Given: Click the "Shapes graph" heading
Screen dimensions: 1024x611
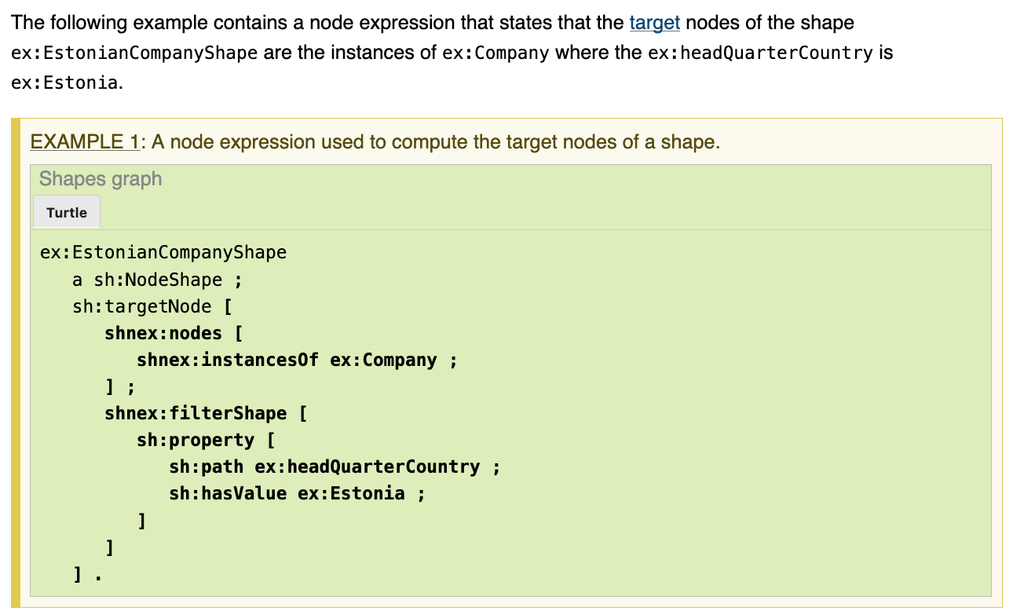Looking at the screenshot, I should [x=100, y=179].
